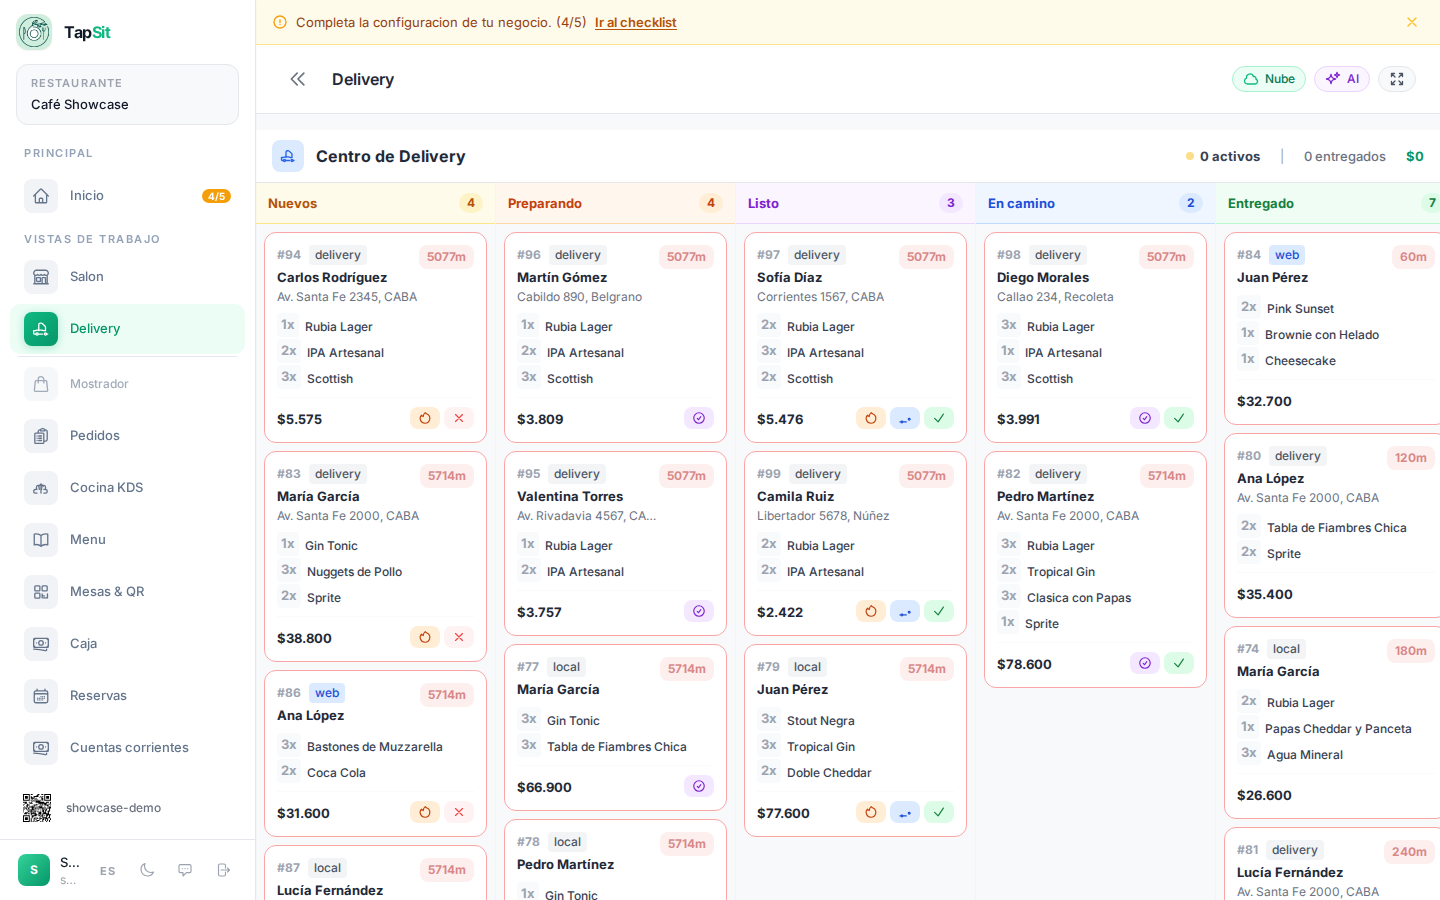The image size is (1440, 900).
Task: Select Delivery in the sidebar
Action: [x=127, y=329]
